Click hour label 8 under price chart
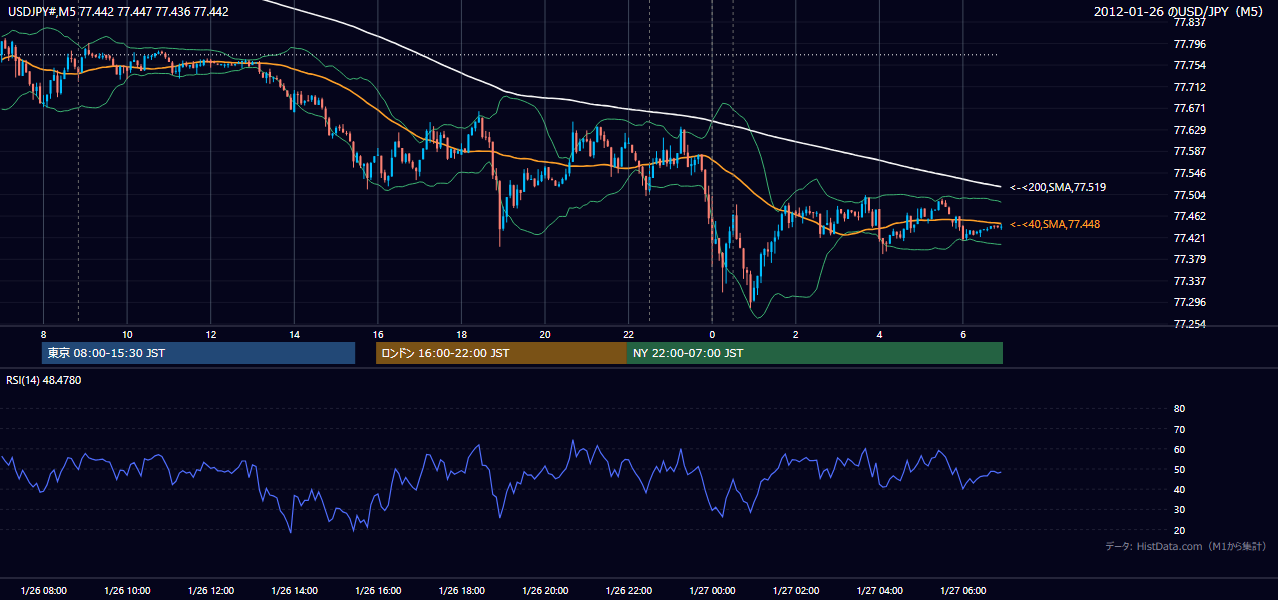1278x600 pixels. pyautogui.click(x=43, y=334)
